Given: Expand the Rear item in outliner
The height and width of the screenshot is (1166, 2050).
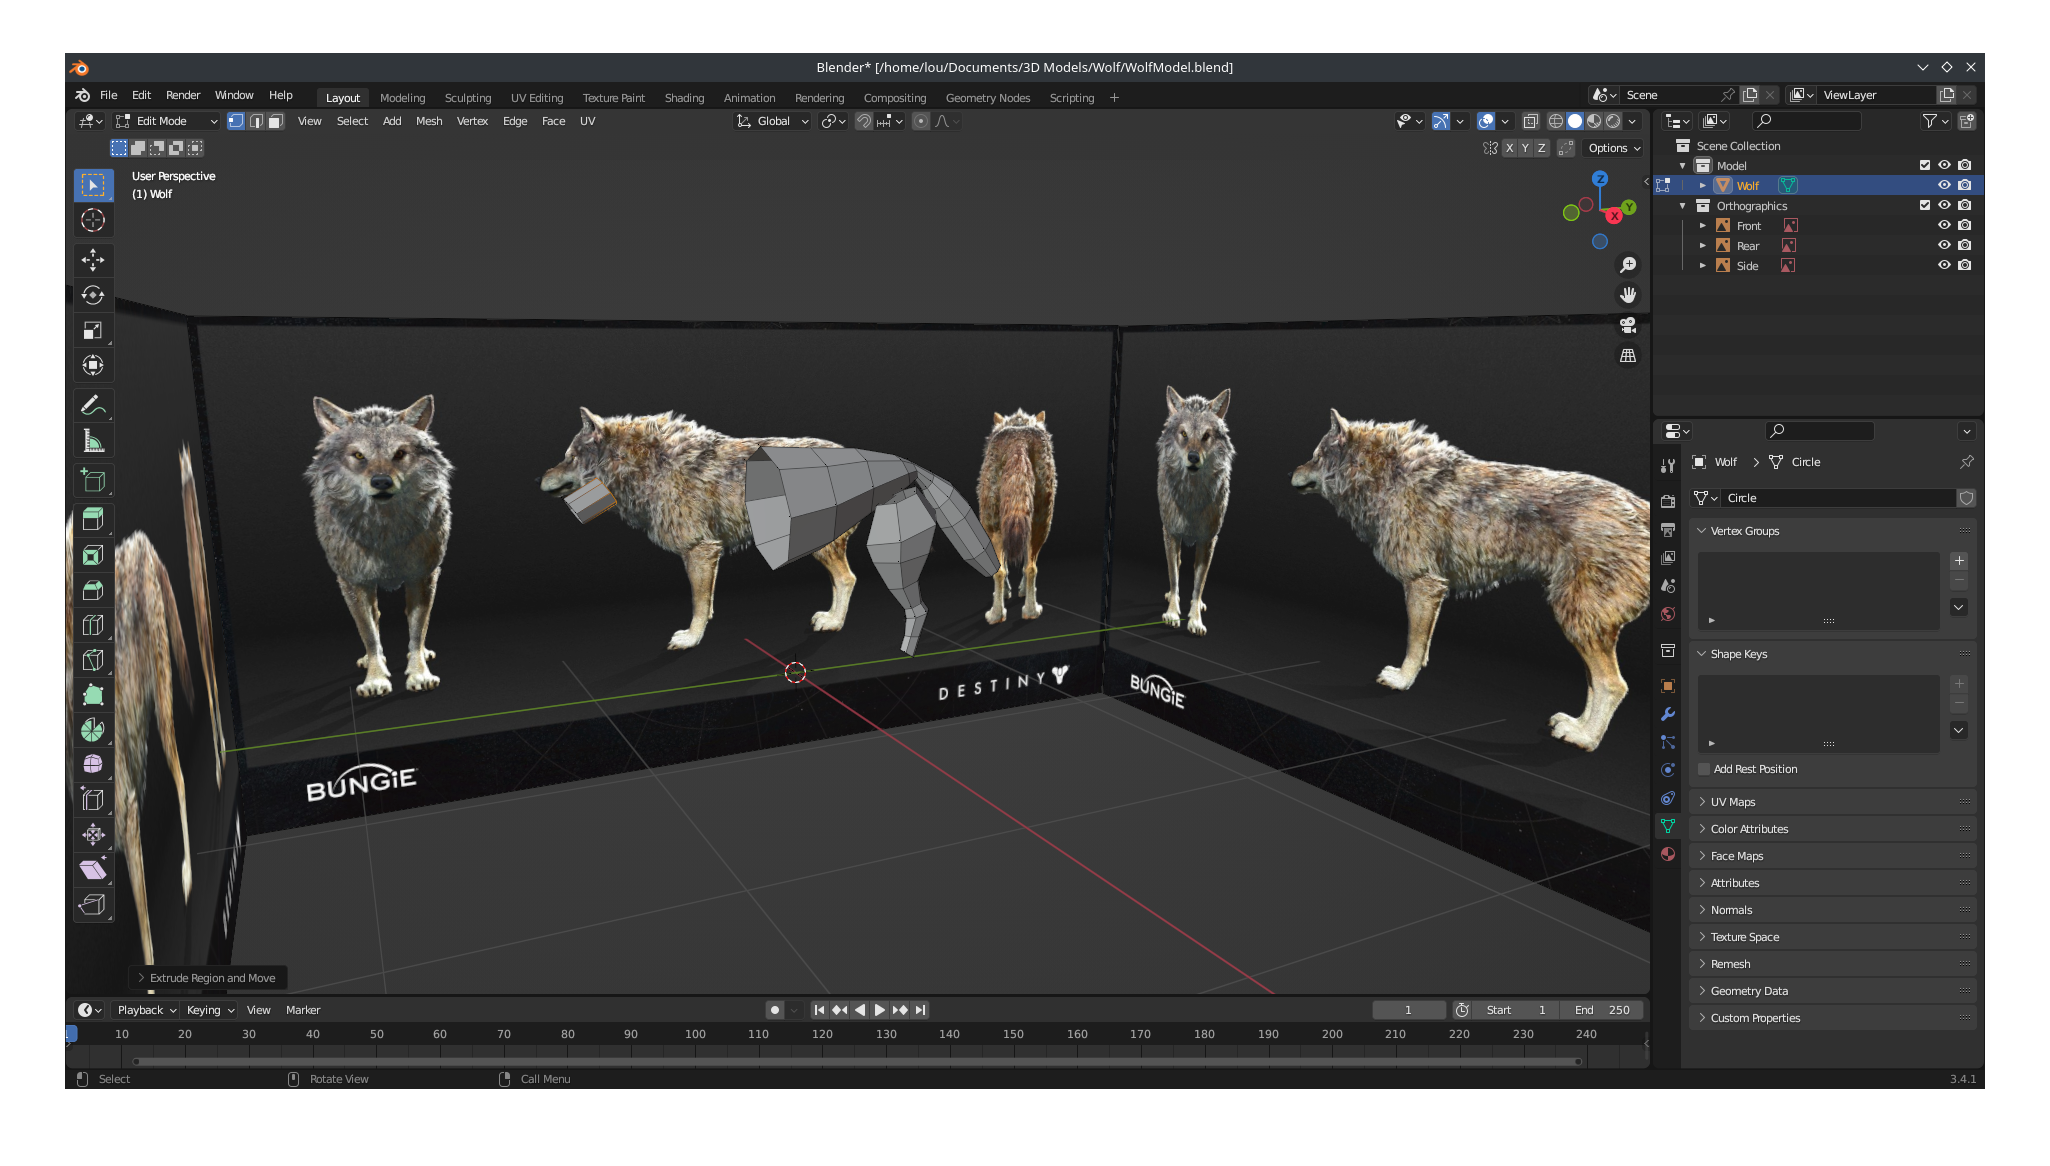Looking at the screenshot, I should point(1703,245).
